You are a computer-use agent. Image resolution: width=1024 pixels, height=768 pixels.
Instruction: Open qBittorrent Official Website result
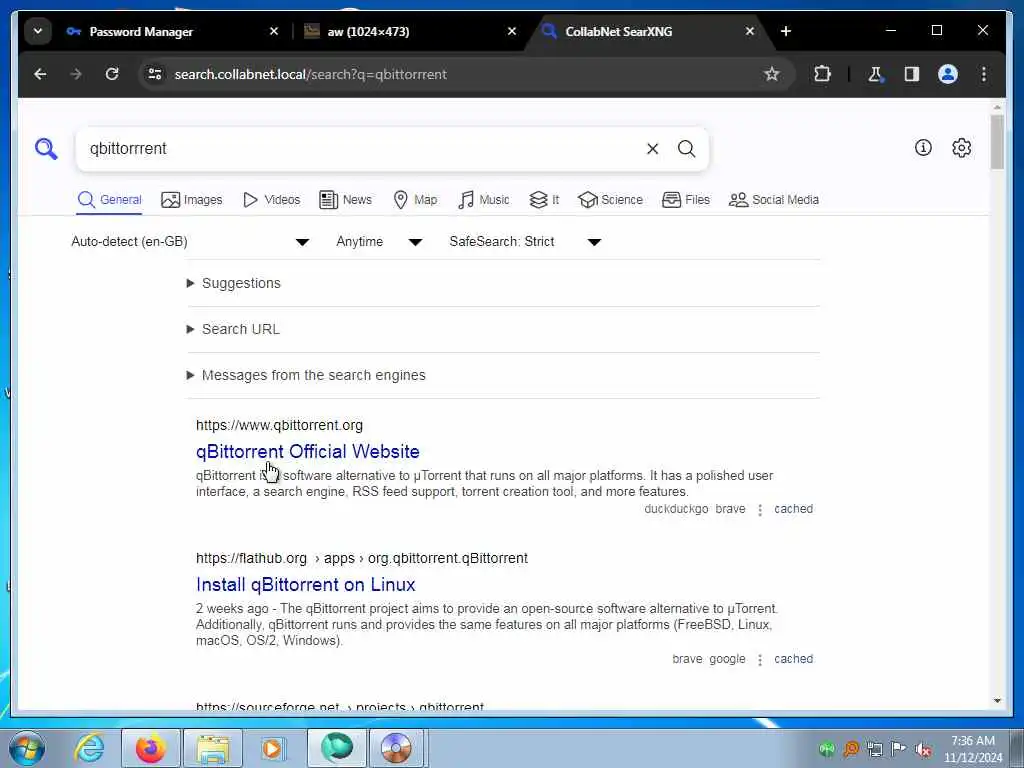(308, 451)
